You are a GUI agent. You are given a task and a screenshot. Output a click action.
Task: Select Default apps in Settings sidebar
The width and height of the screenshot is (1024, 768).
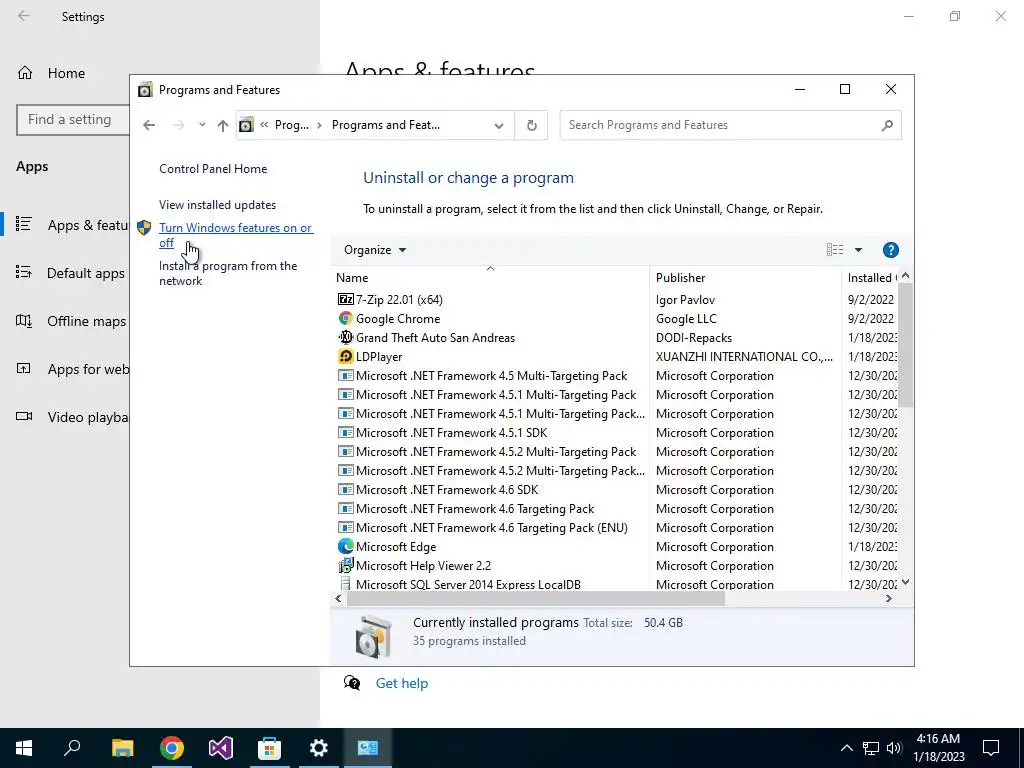pos(70,273)
